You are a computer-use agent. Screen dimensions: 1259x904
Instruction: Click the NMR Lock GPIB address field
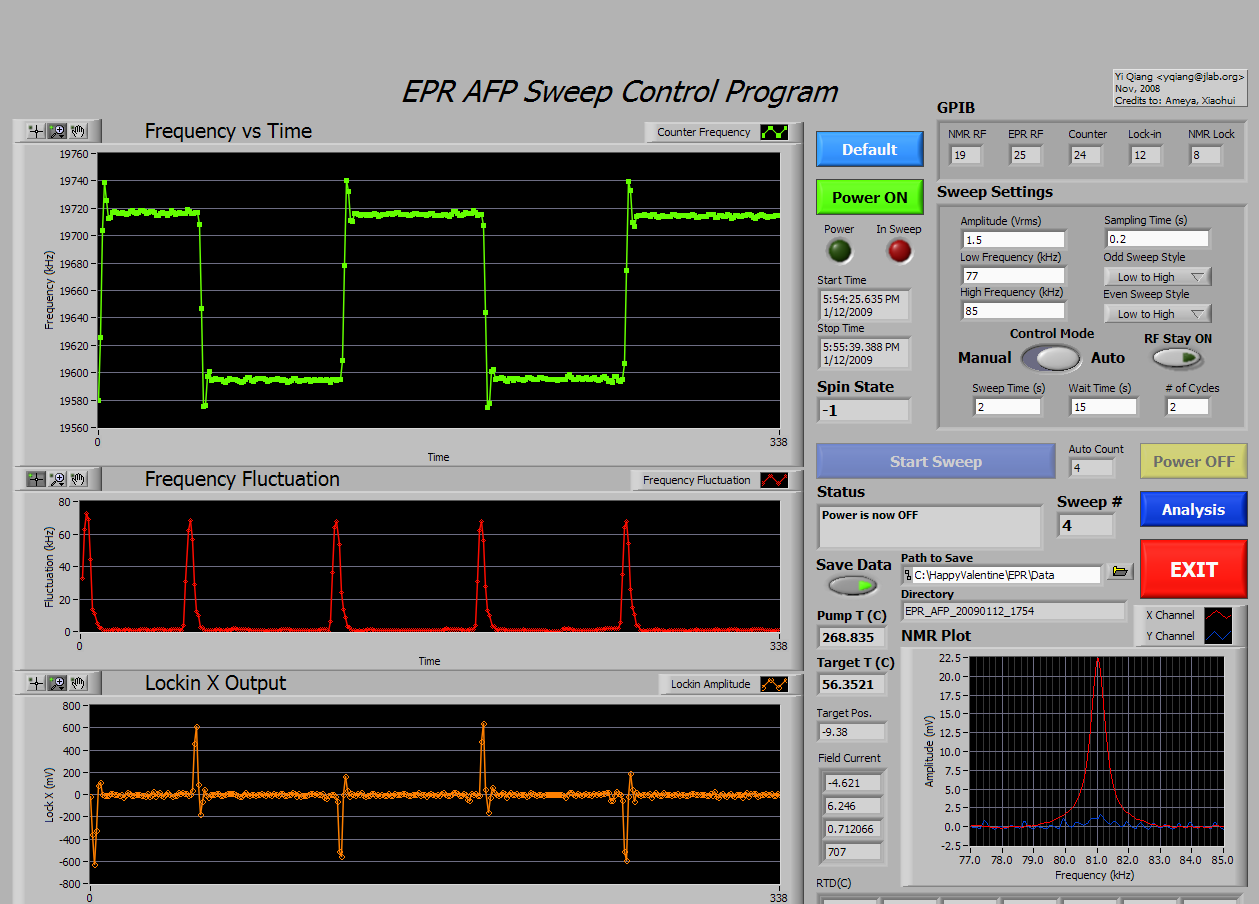click(x=1205, y=155)
